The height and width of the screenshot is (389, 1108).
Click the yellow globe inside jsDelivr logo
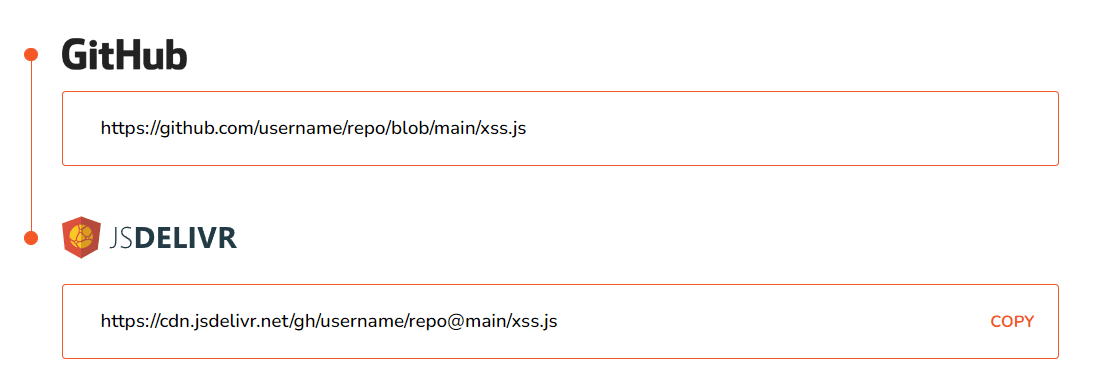click(x=81, y=235)
